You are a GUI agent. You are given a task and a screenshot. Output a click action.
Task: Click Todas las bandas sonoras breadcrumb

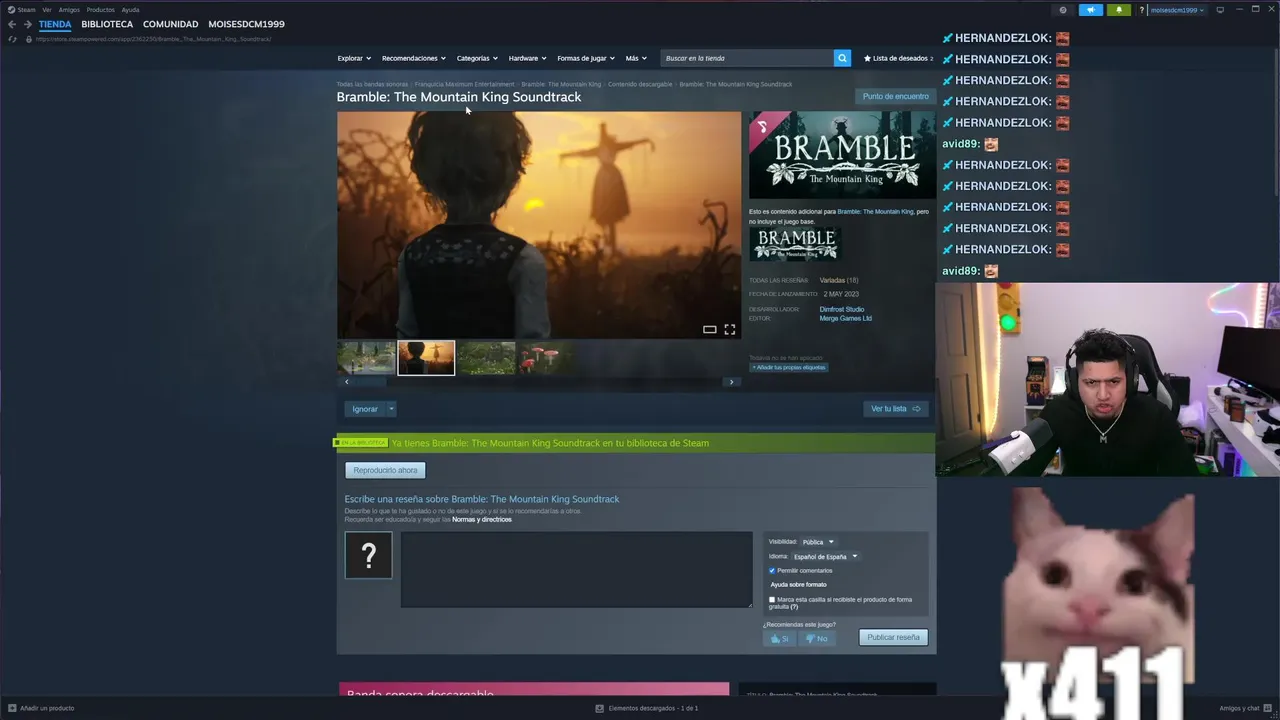coord(372,84)
